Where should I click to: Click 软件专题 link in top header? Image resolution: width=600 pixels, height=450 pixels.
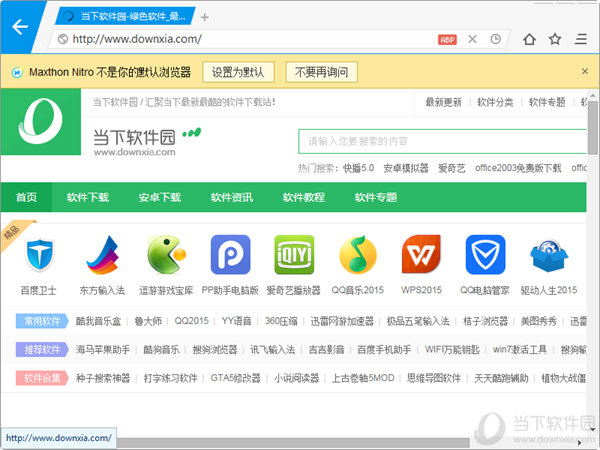[x=547, y=102]
